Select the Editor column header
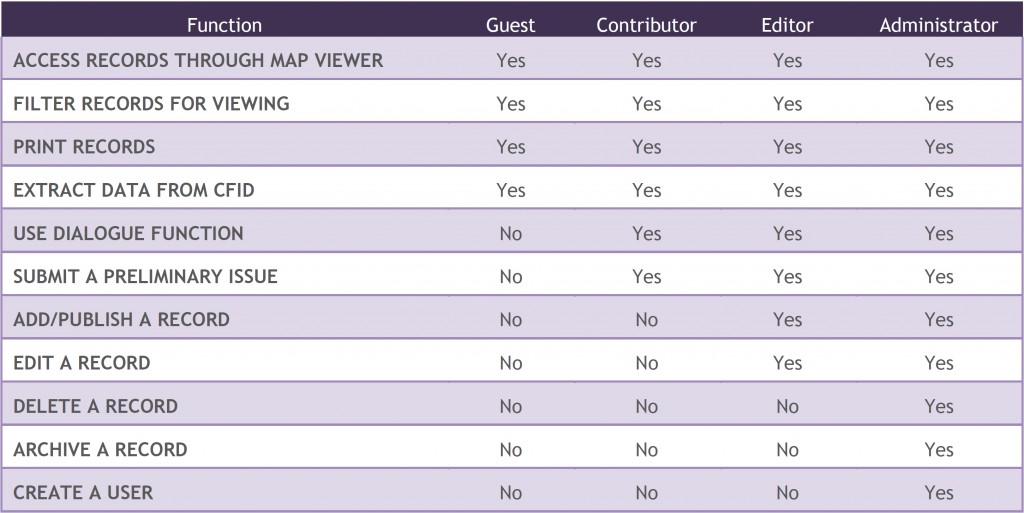This screenshot has width=1024, height=513. tap(787, 25)
